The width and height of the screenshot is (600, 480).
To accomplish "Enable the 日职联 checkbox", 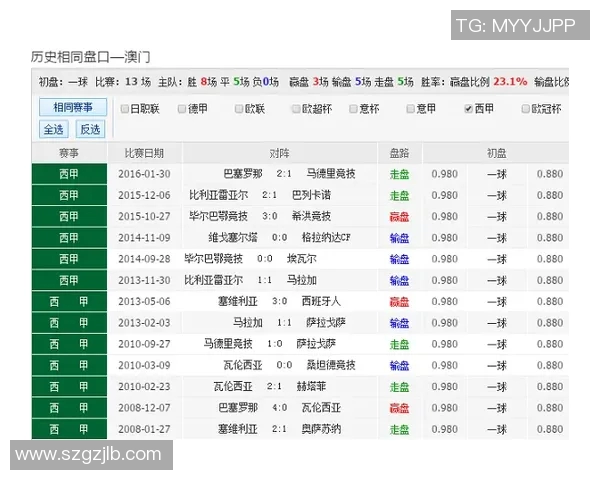I will [x=124, y=108].
